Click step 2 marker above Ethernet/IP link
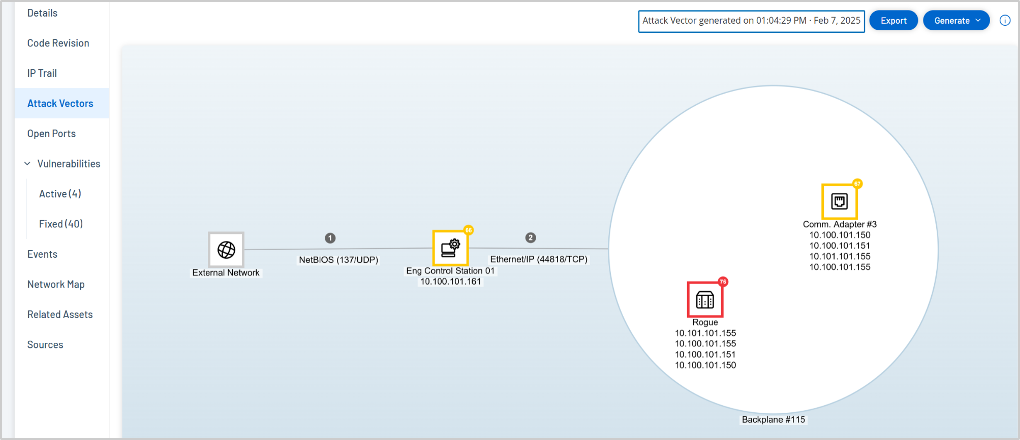This screenshot has width=1020, height=440. tap(531, 238)
